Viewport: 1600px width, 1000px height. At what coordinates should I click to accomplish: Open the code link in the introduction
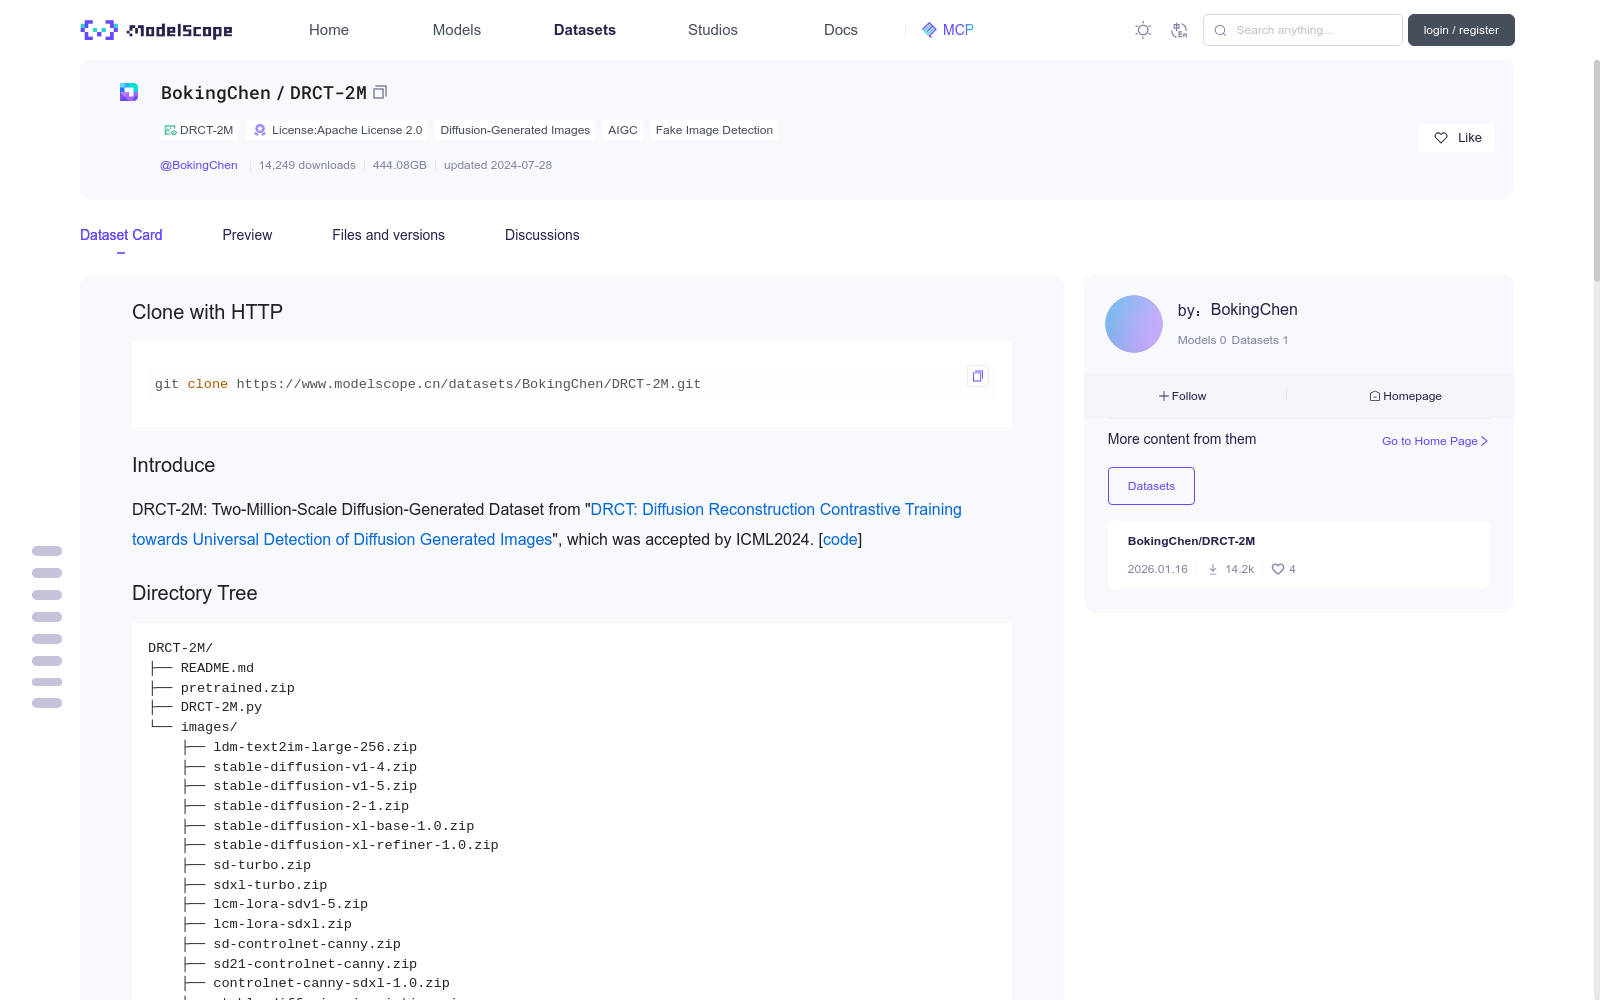840,539
